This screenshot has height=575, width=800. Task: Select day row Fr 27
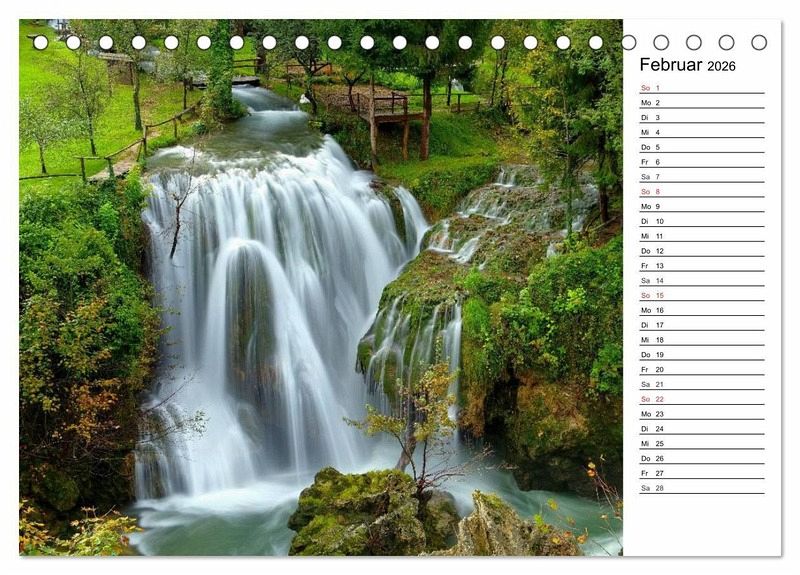702,472
